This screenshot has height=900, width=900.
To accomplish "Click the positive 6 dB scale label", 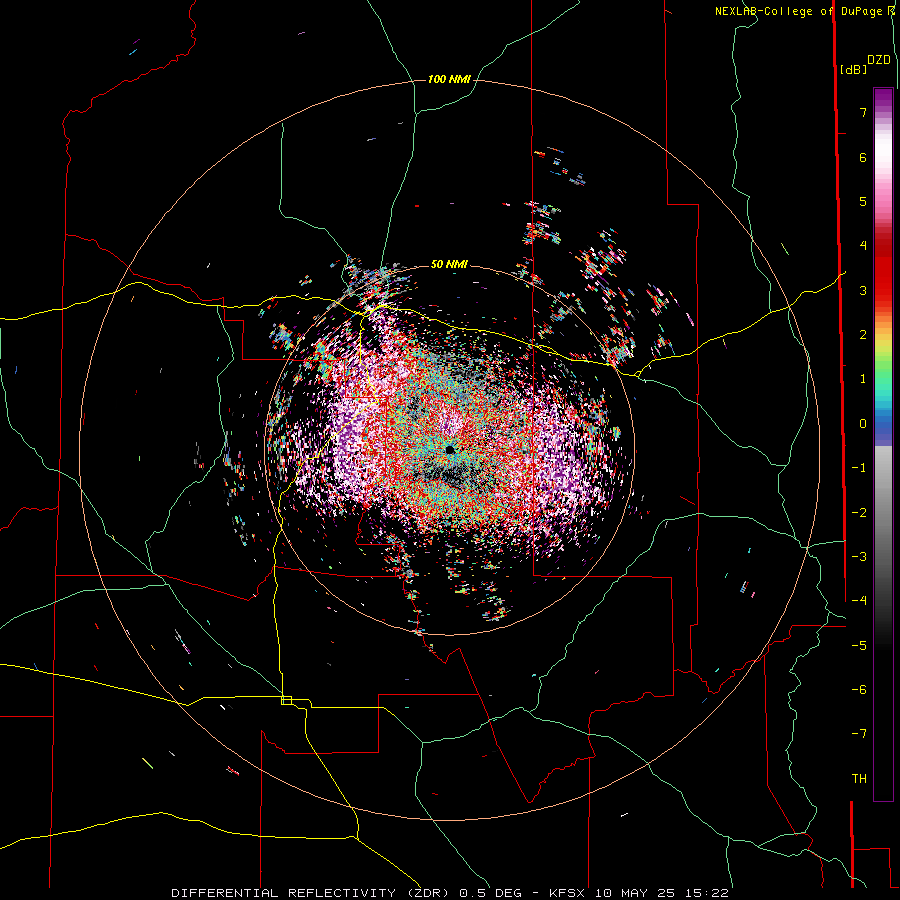I will pos(863,157).
